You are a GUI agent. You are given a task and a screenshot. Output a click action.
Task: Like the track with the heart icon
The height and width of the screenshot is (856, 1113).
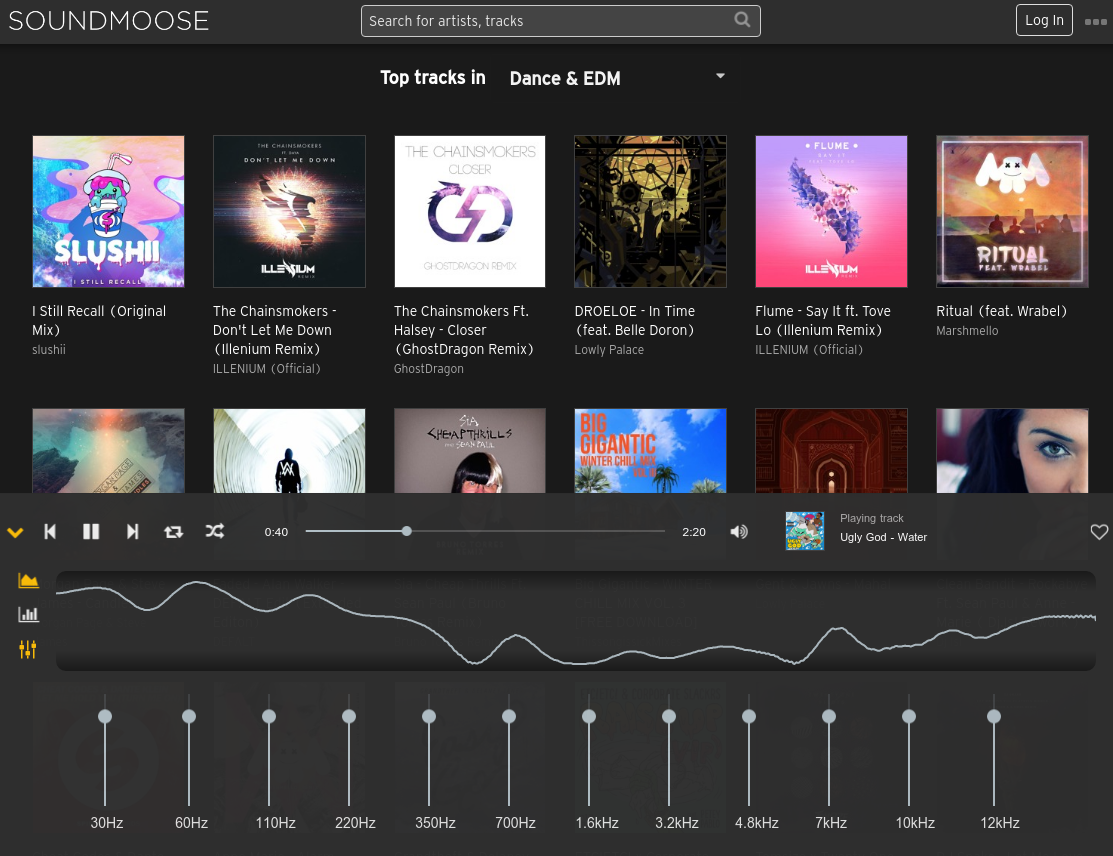coord(1099,532)
